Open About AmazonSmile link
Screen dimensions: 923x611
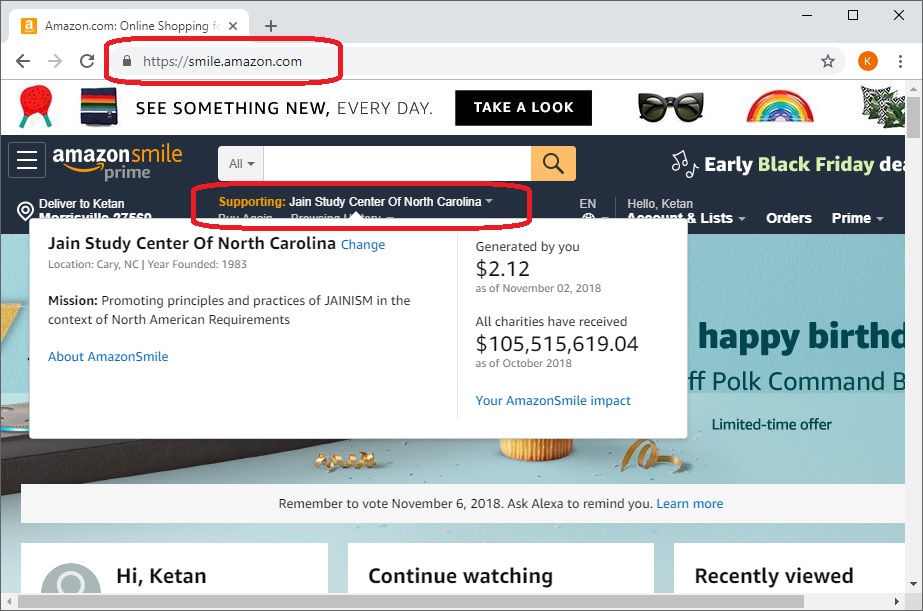click(108, 357)
